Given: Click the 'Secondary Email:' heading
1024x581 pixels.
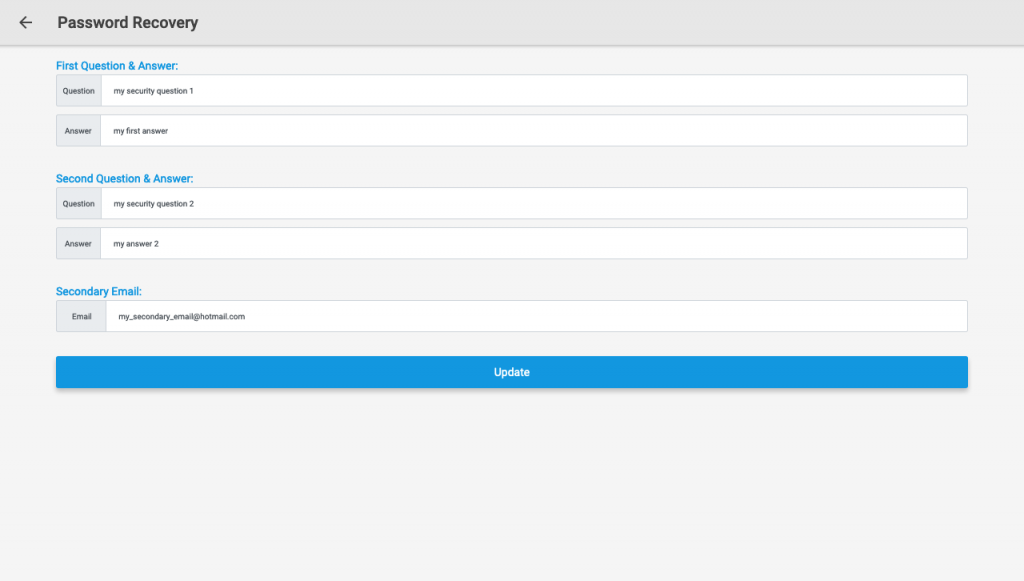Looking at the screenshot, I should click(99, 292).
